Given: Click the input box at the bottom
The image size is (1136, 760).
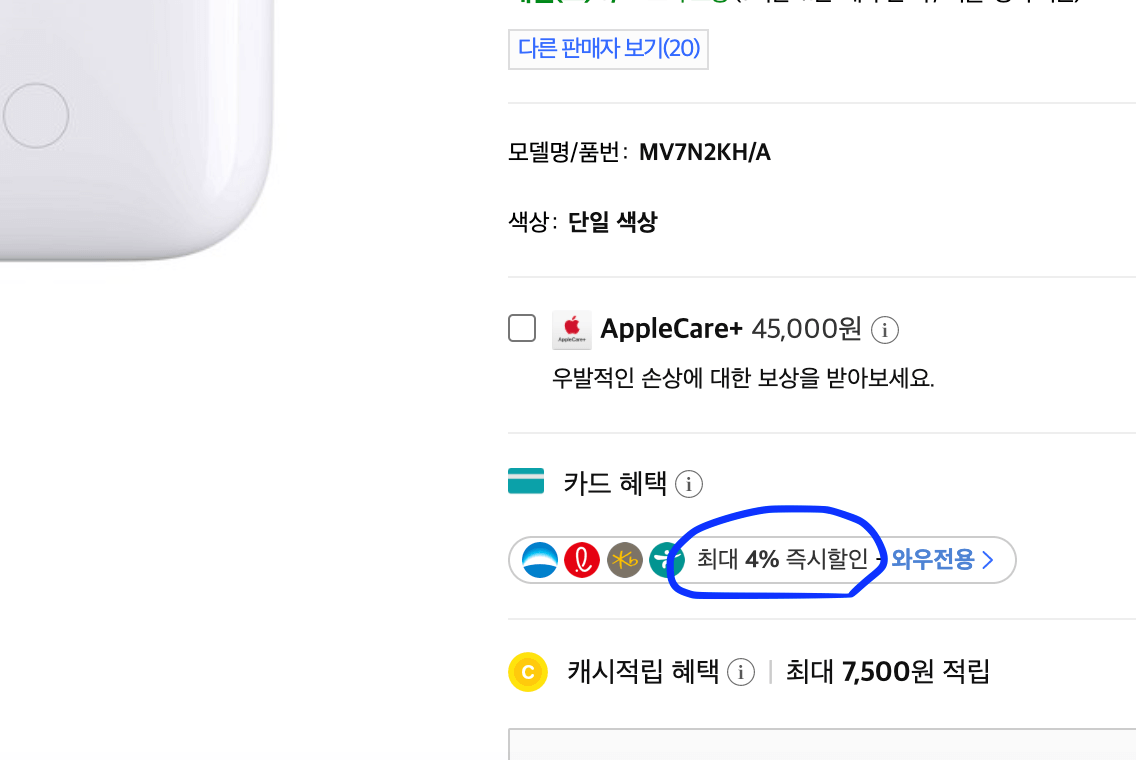Looking at the screenshot, I should pos(822,750).
